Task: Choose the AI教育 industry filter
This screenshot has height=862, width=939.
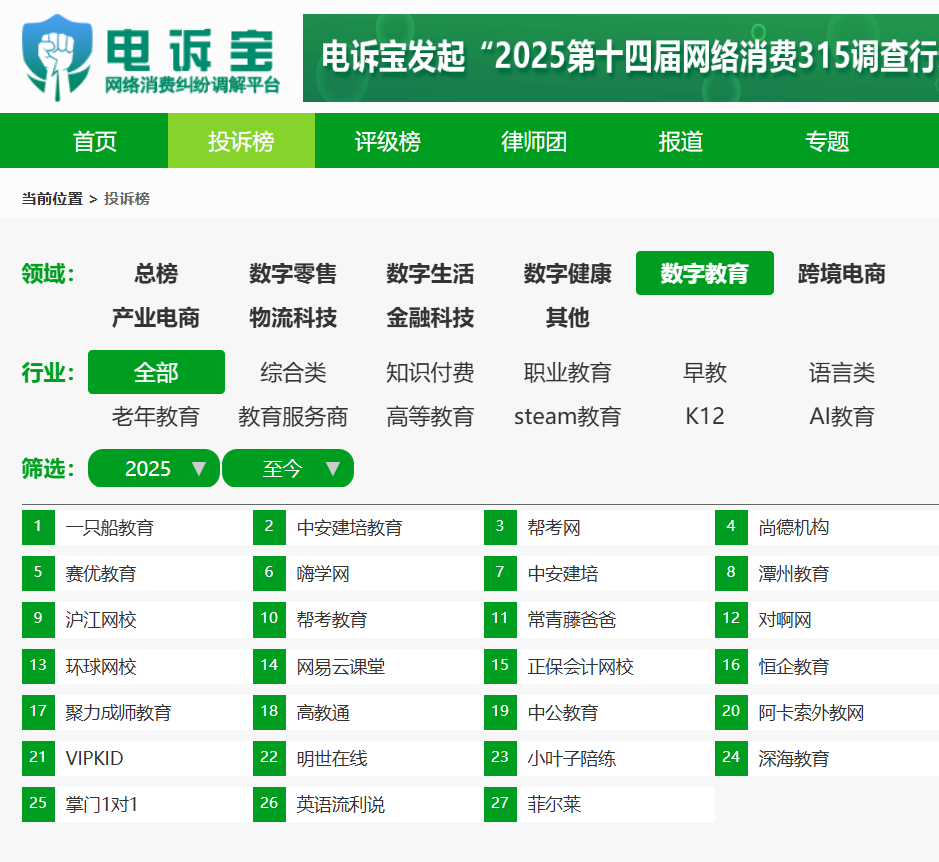Action: pyautogui.click(x=842, y=416)
